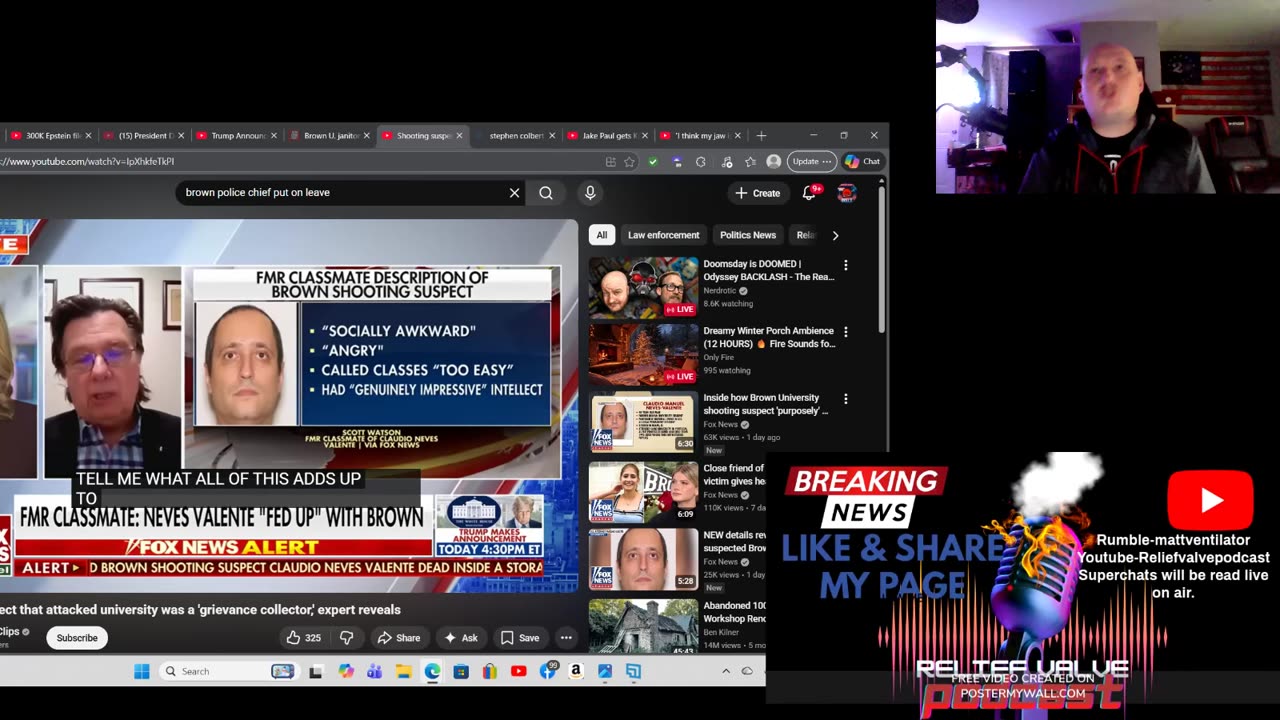Select Law enforcement filter chip

[x=663, y=235]
